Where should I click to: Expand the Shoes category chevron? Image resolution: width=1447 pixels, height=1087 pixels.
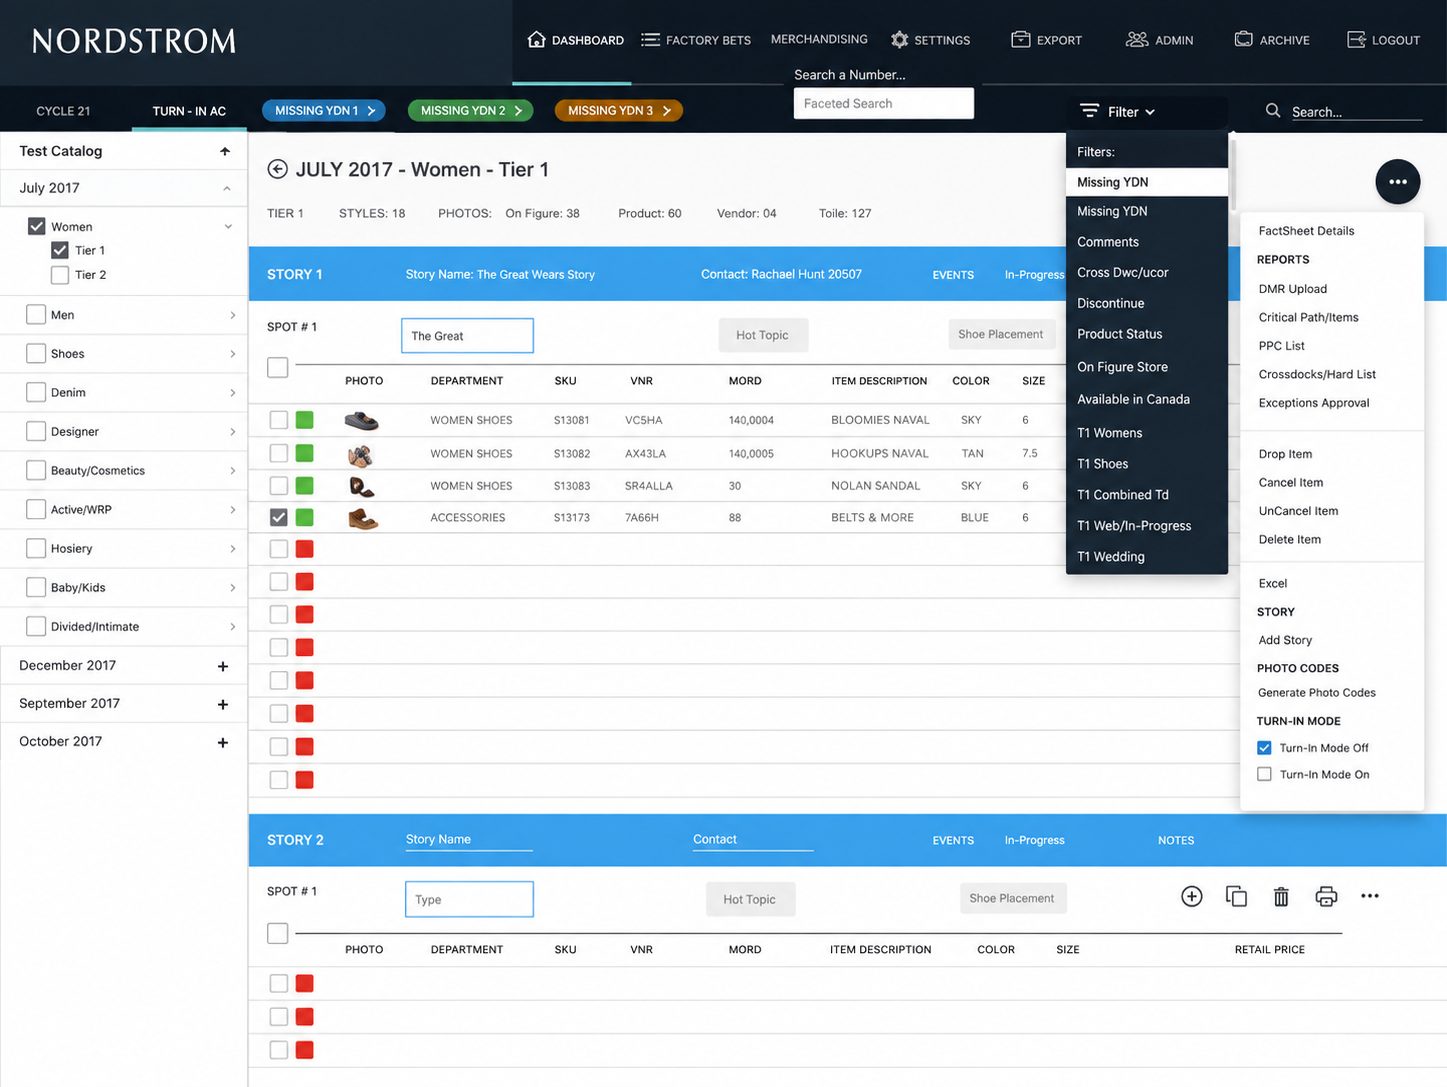232,353
